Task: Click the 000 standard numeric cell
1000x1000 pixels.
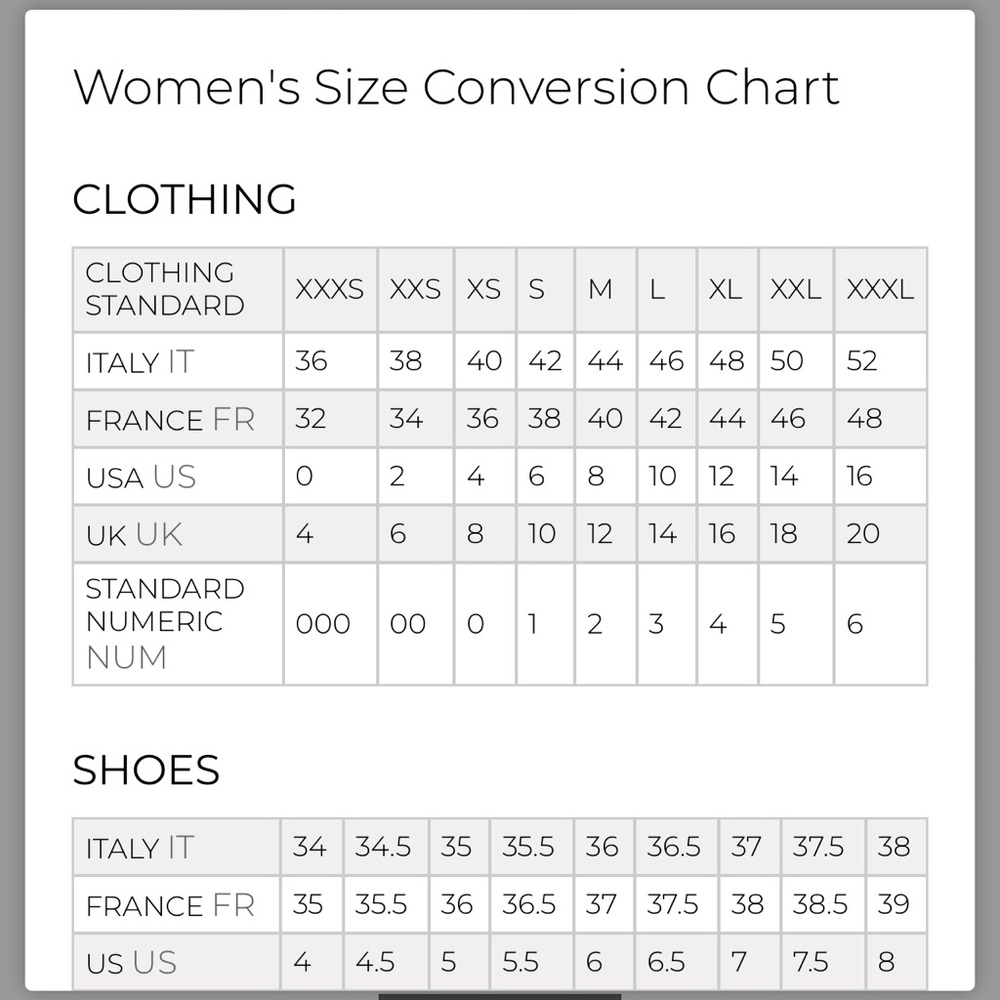Action: [x=330, y=624]
